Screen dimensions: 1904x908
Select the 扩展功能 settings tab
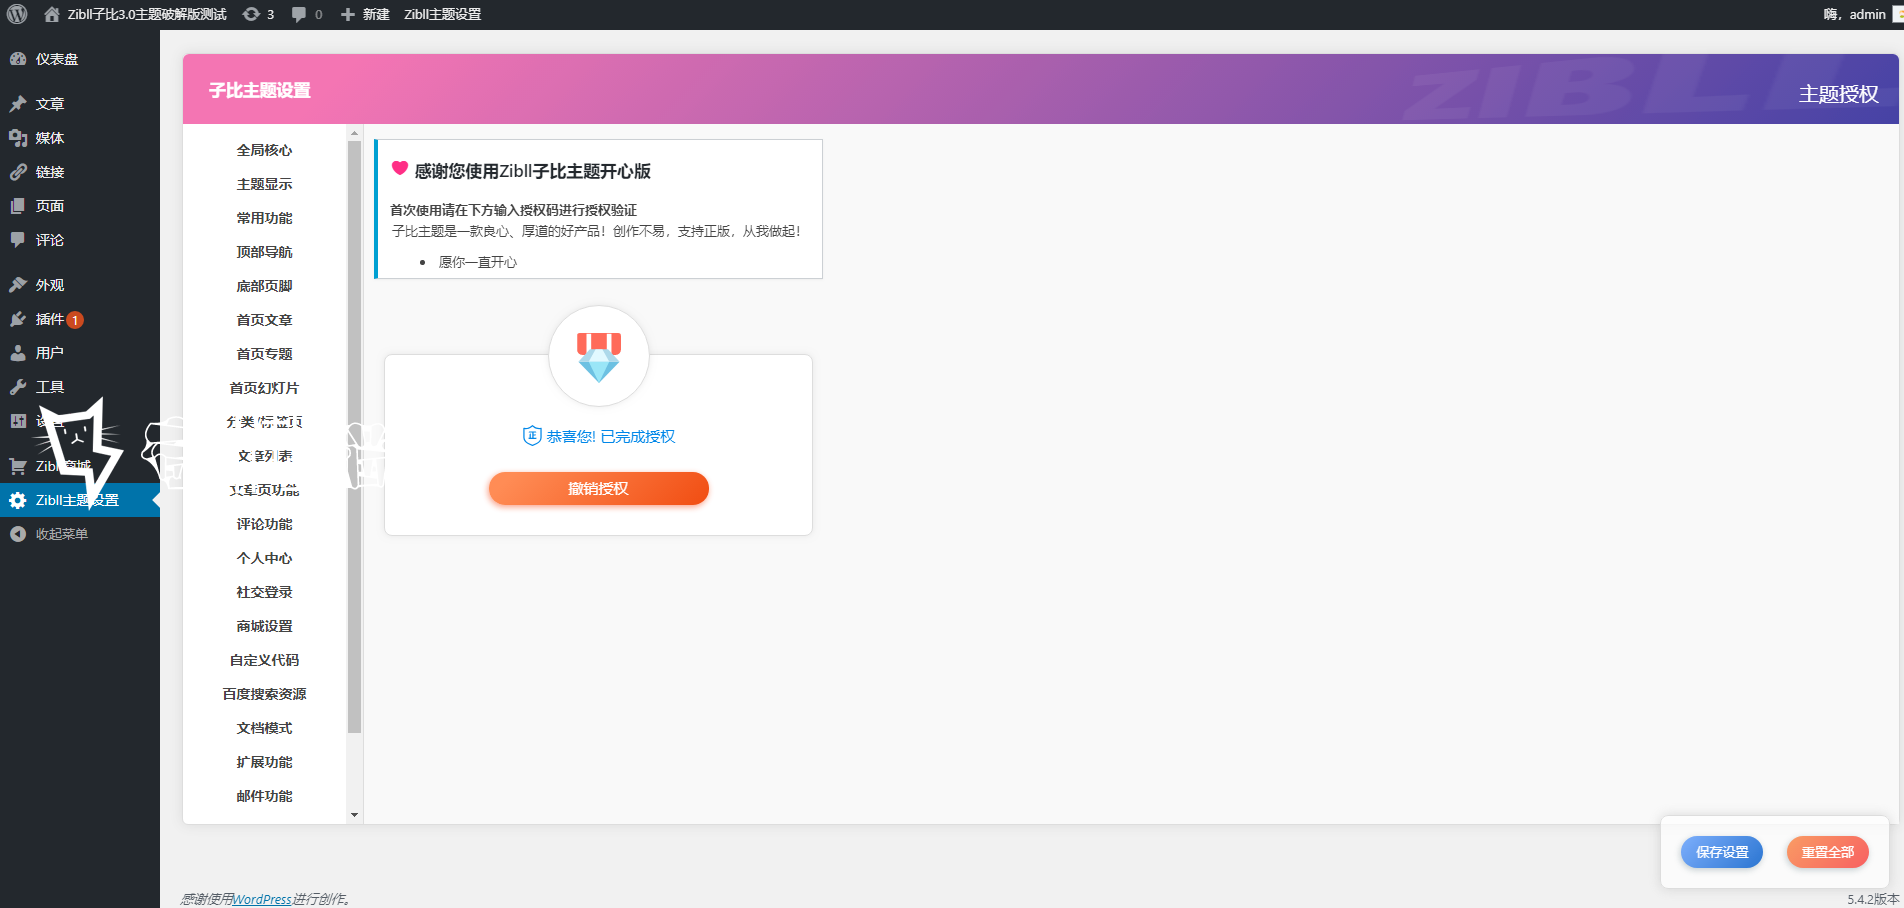(x=265, y=762)
